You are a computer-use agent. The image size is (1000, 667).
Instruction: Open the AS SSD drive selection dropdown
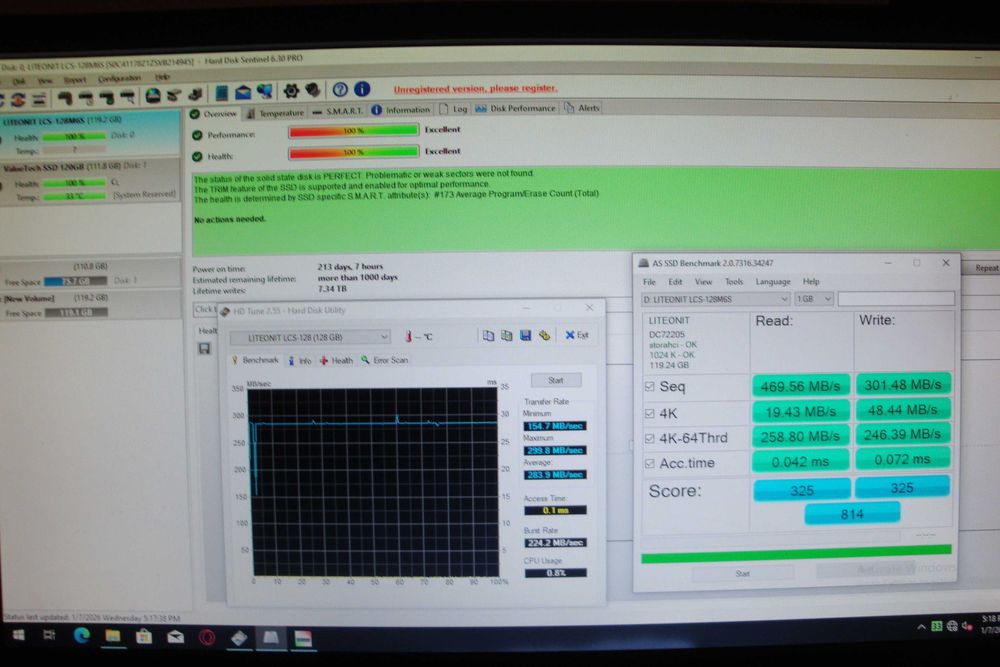point(716,299)
